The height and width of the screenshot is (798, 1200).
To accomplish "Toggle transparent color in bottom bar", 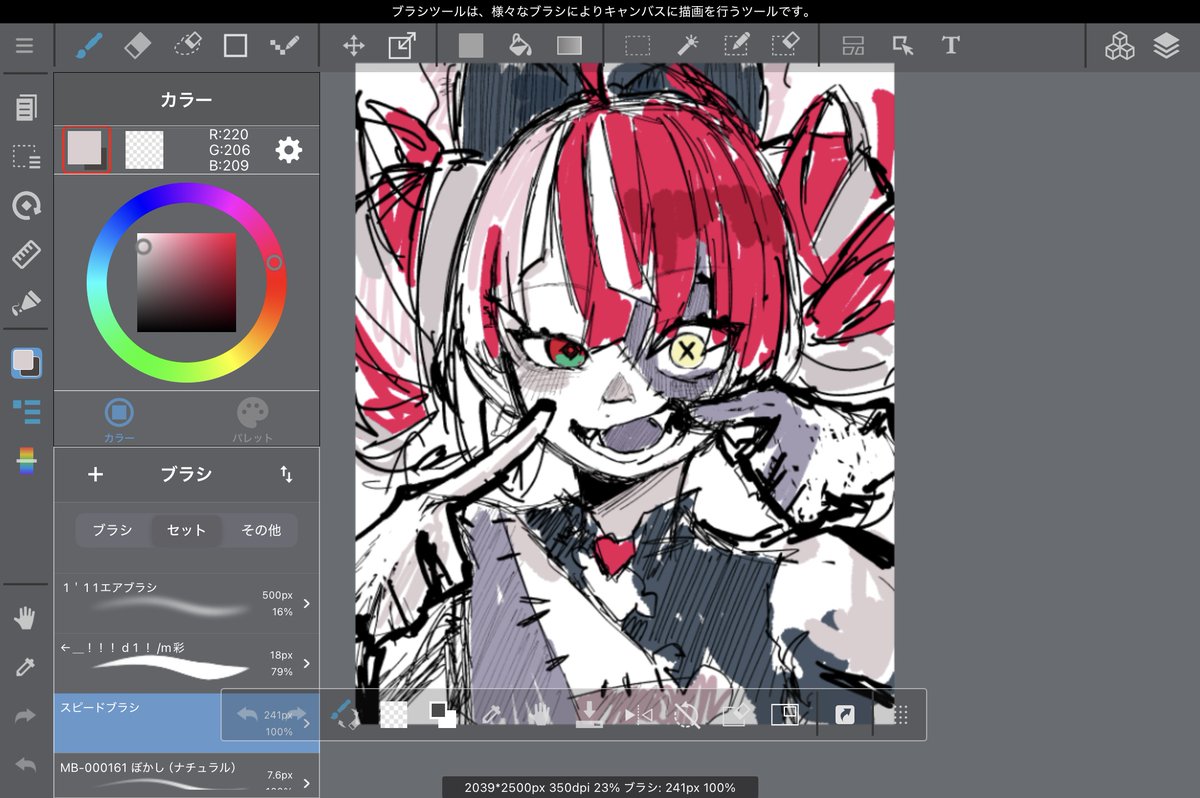I will [x=393, y=714].
